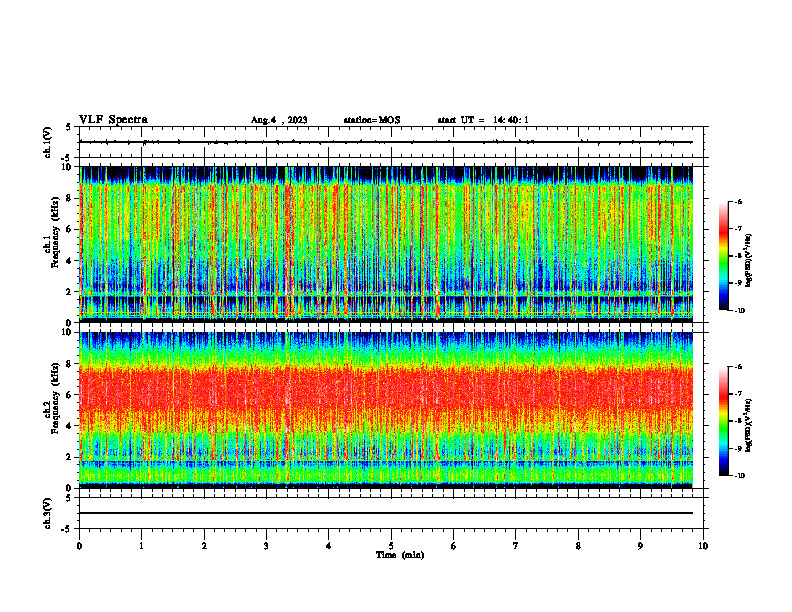This screenshot has width=792, height=612.
Task: Click the ch.2 color bar log(PSD) label
Action: click(x=749, y=425)
